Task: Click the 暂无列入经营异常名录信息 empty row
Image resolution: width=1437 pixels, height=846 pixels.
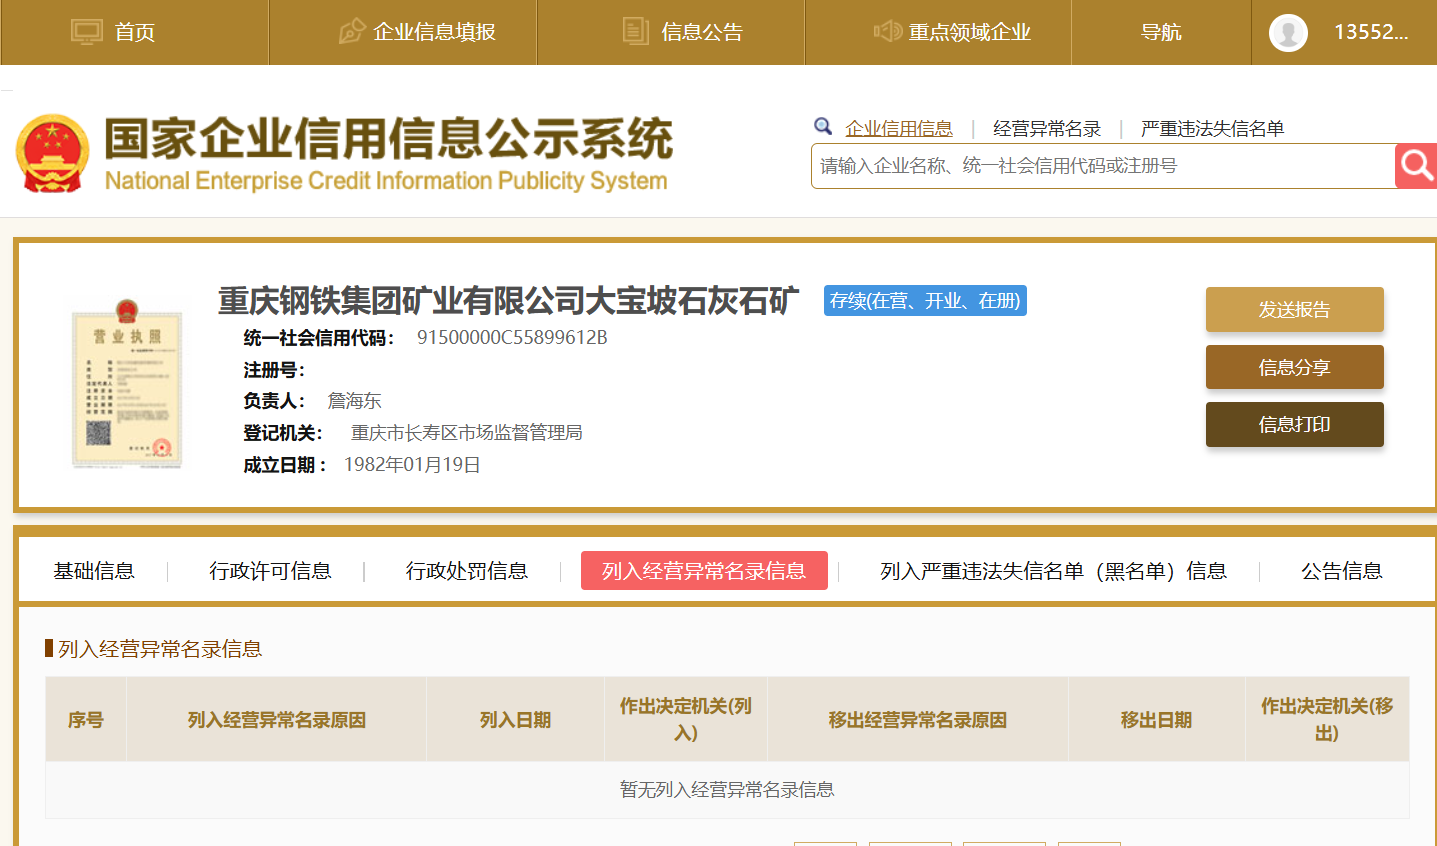Action: (727, 790)
